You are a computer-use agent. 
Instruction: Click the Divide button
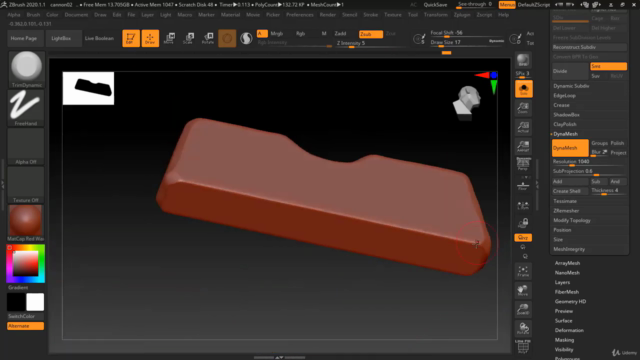[570, 71]
